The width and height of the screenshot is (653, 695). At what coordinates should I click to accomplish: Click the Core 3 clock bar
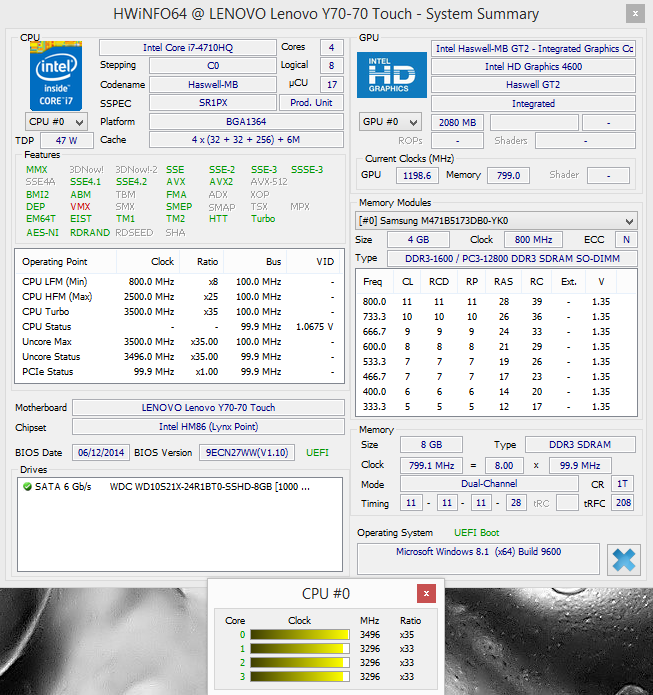coord(300,676)
